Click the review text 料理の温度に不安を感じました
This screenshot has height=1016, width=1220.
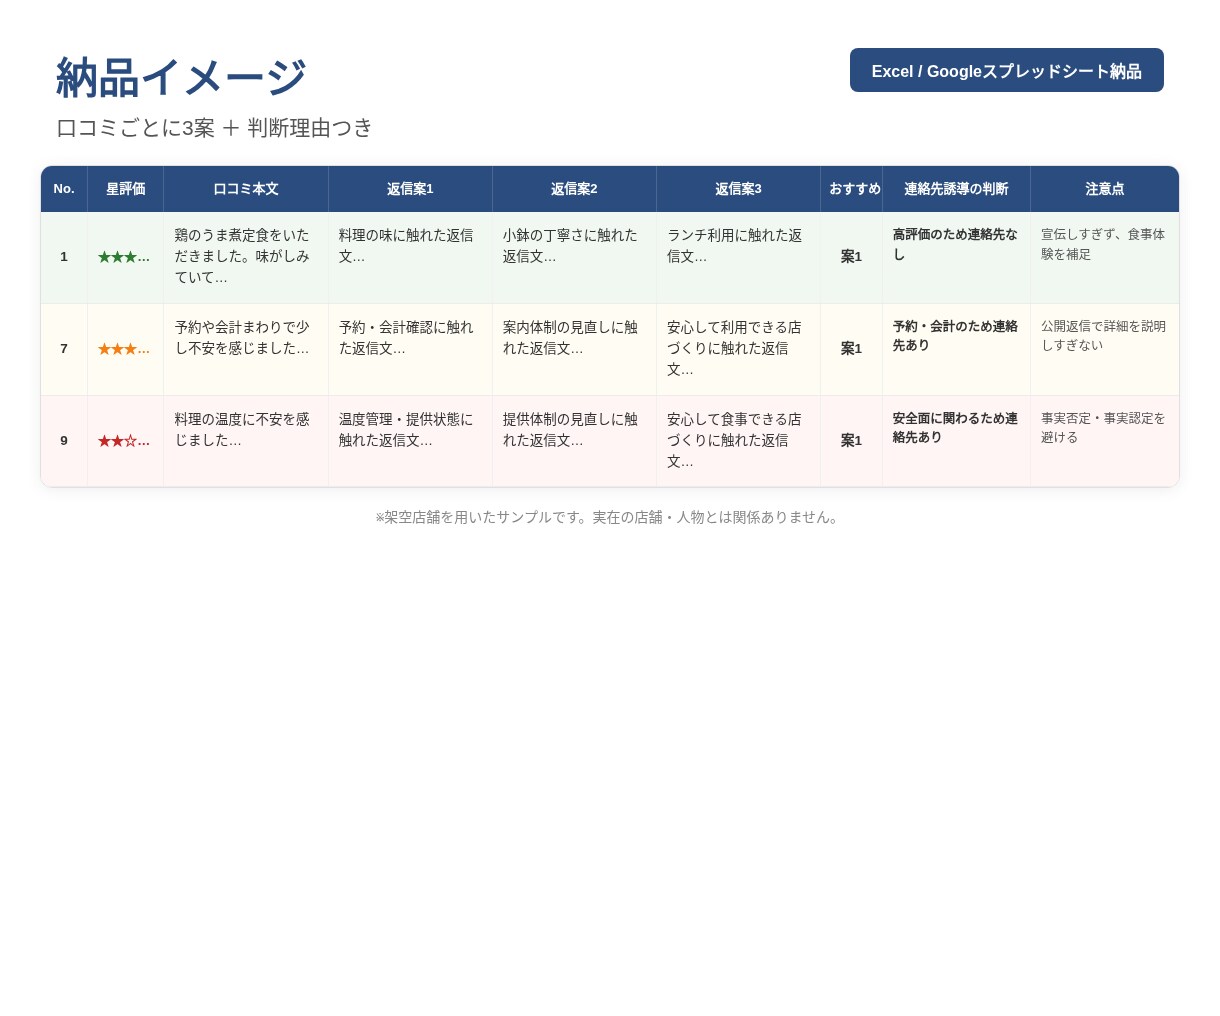click(x=243, y=430)
